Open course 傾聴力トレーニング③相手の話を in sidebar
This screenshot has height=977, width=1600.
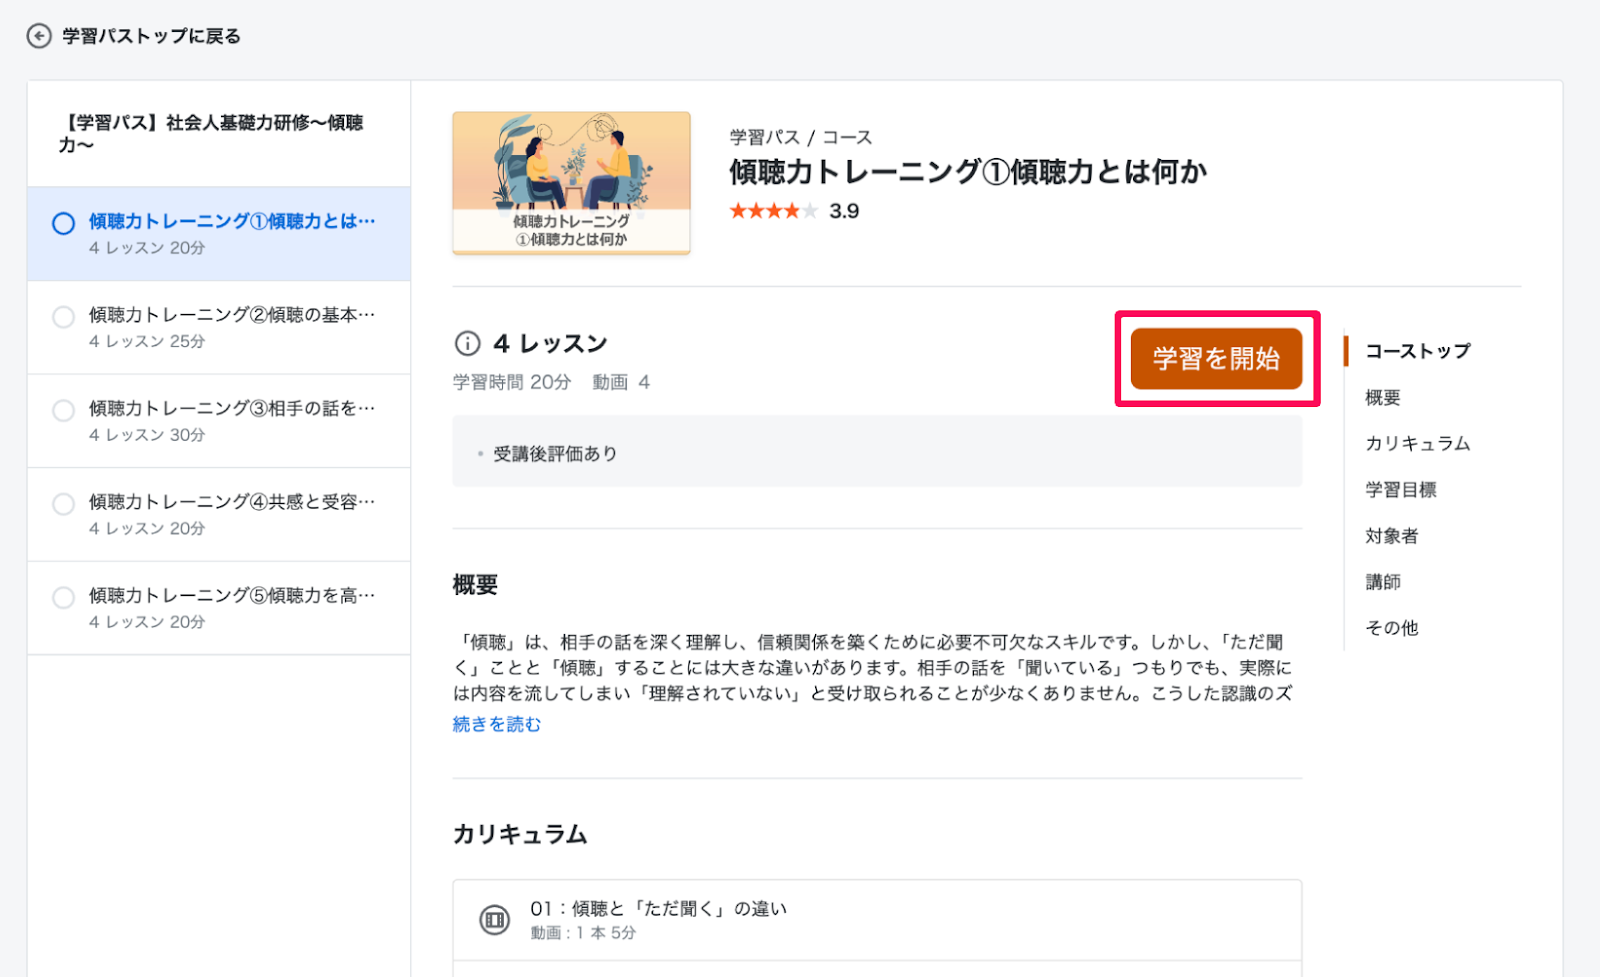(219, 421)
